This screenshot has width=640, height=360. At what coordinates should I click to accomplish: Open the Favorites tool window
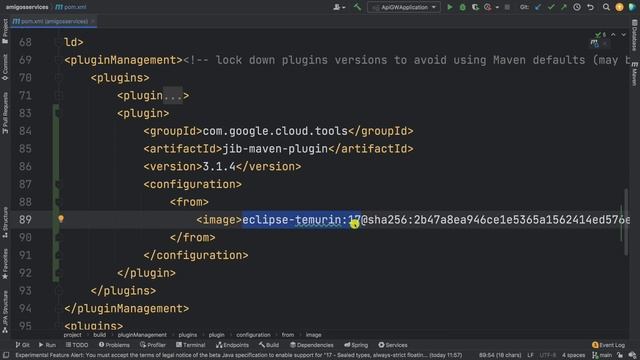coord(5,264)
